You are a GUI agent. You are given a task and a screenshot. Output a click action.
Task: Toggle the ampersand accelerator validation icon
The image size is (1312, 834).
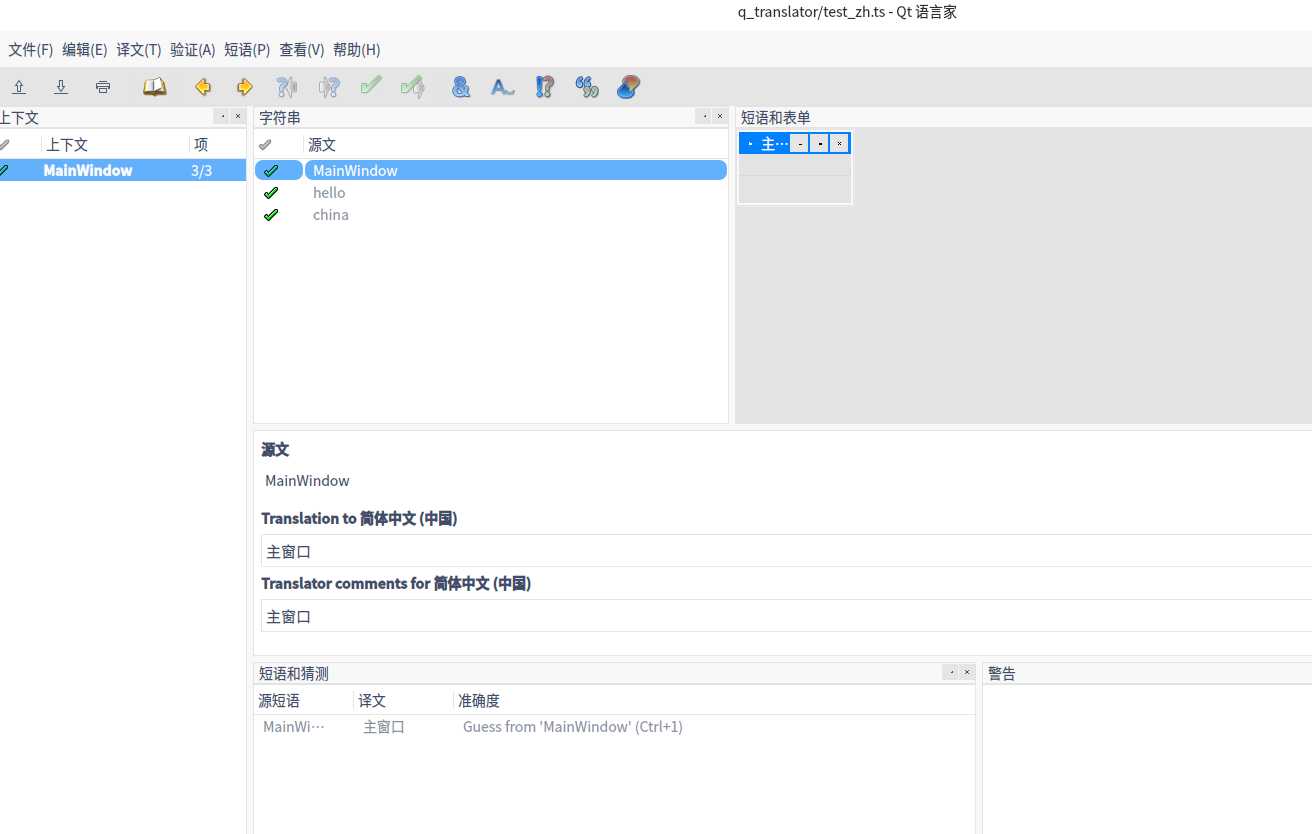tap(460, 87)
